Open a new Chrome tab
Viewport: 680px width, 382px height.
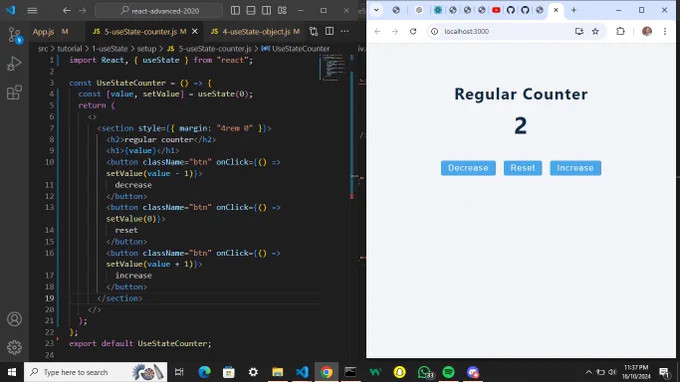pyautogui.click(x=574, y=10)
